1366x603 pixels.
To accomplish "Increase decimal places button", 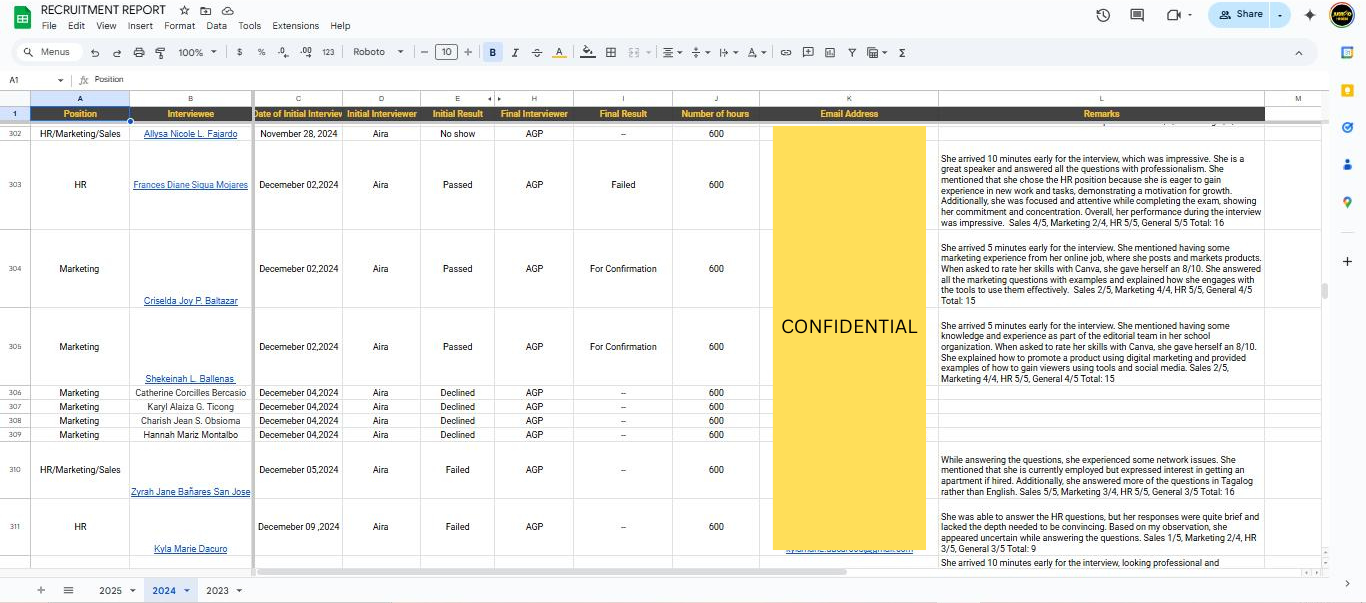I will 306,52.
